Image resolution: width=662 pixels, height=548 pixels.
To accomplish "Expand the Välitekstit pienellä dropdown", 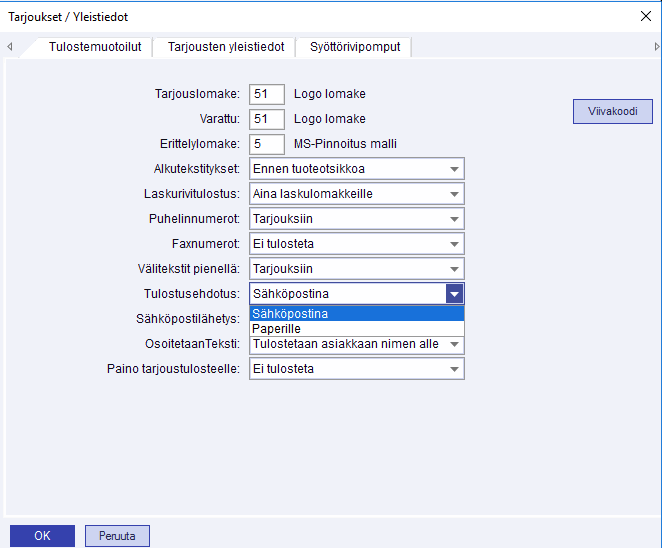I will [x=454, y=269].
